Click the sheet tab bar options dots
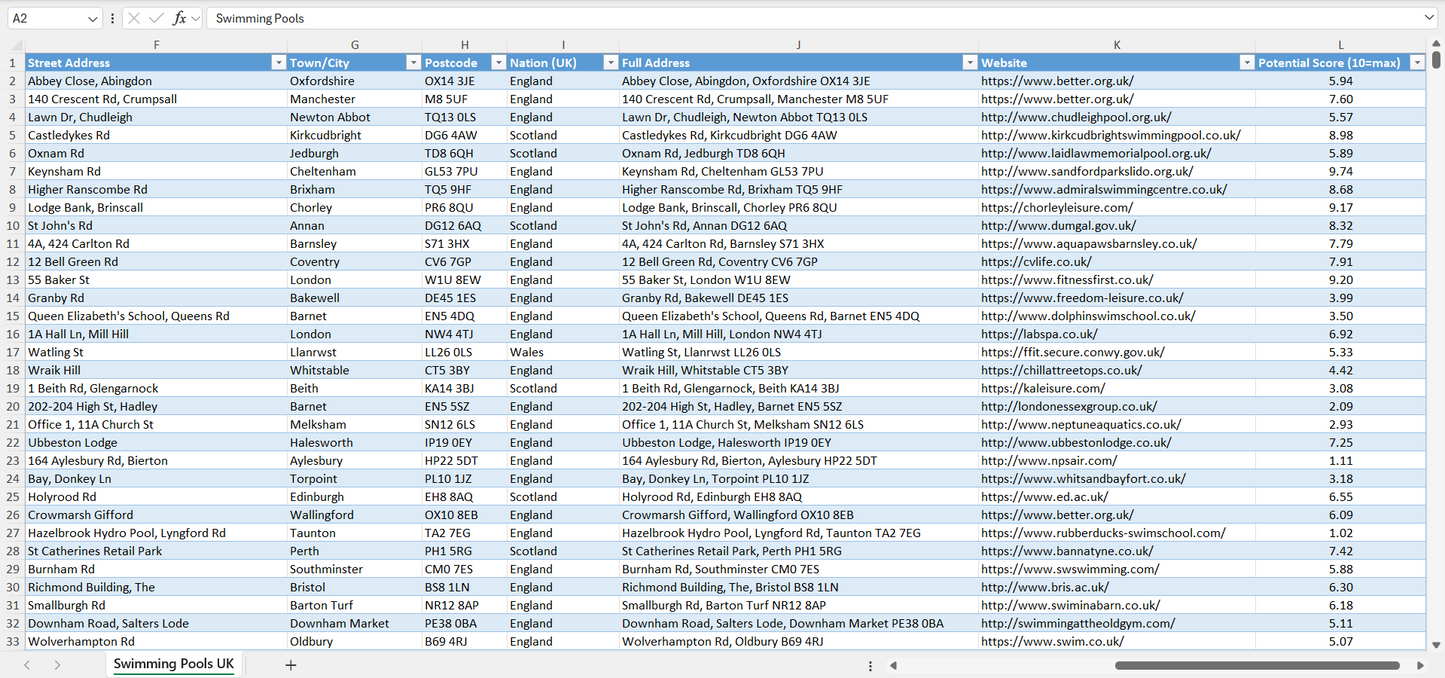 click(870, 665)
